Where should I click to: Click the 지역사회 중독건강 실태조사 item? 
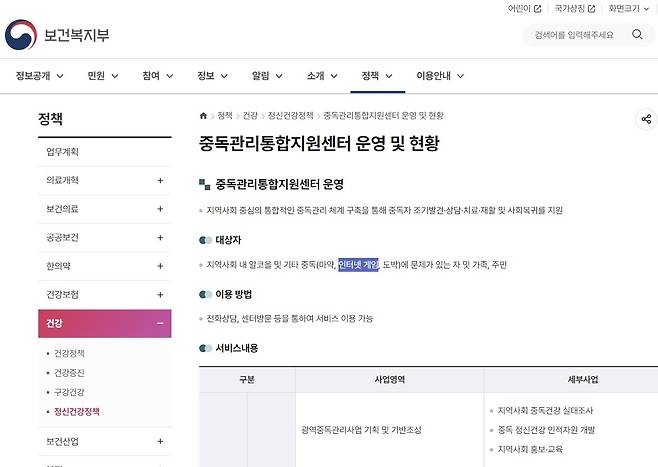coord(546,411)
